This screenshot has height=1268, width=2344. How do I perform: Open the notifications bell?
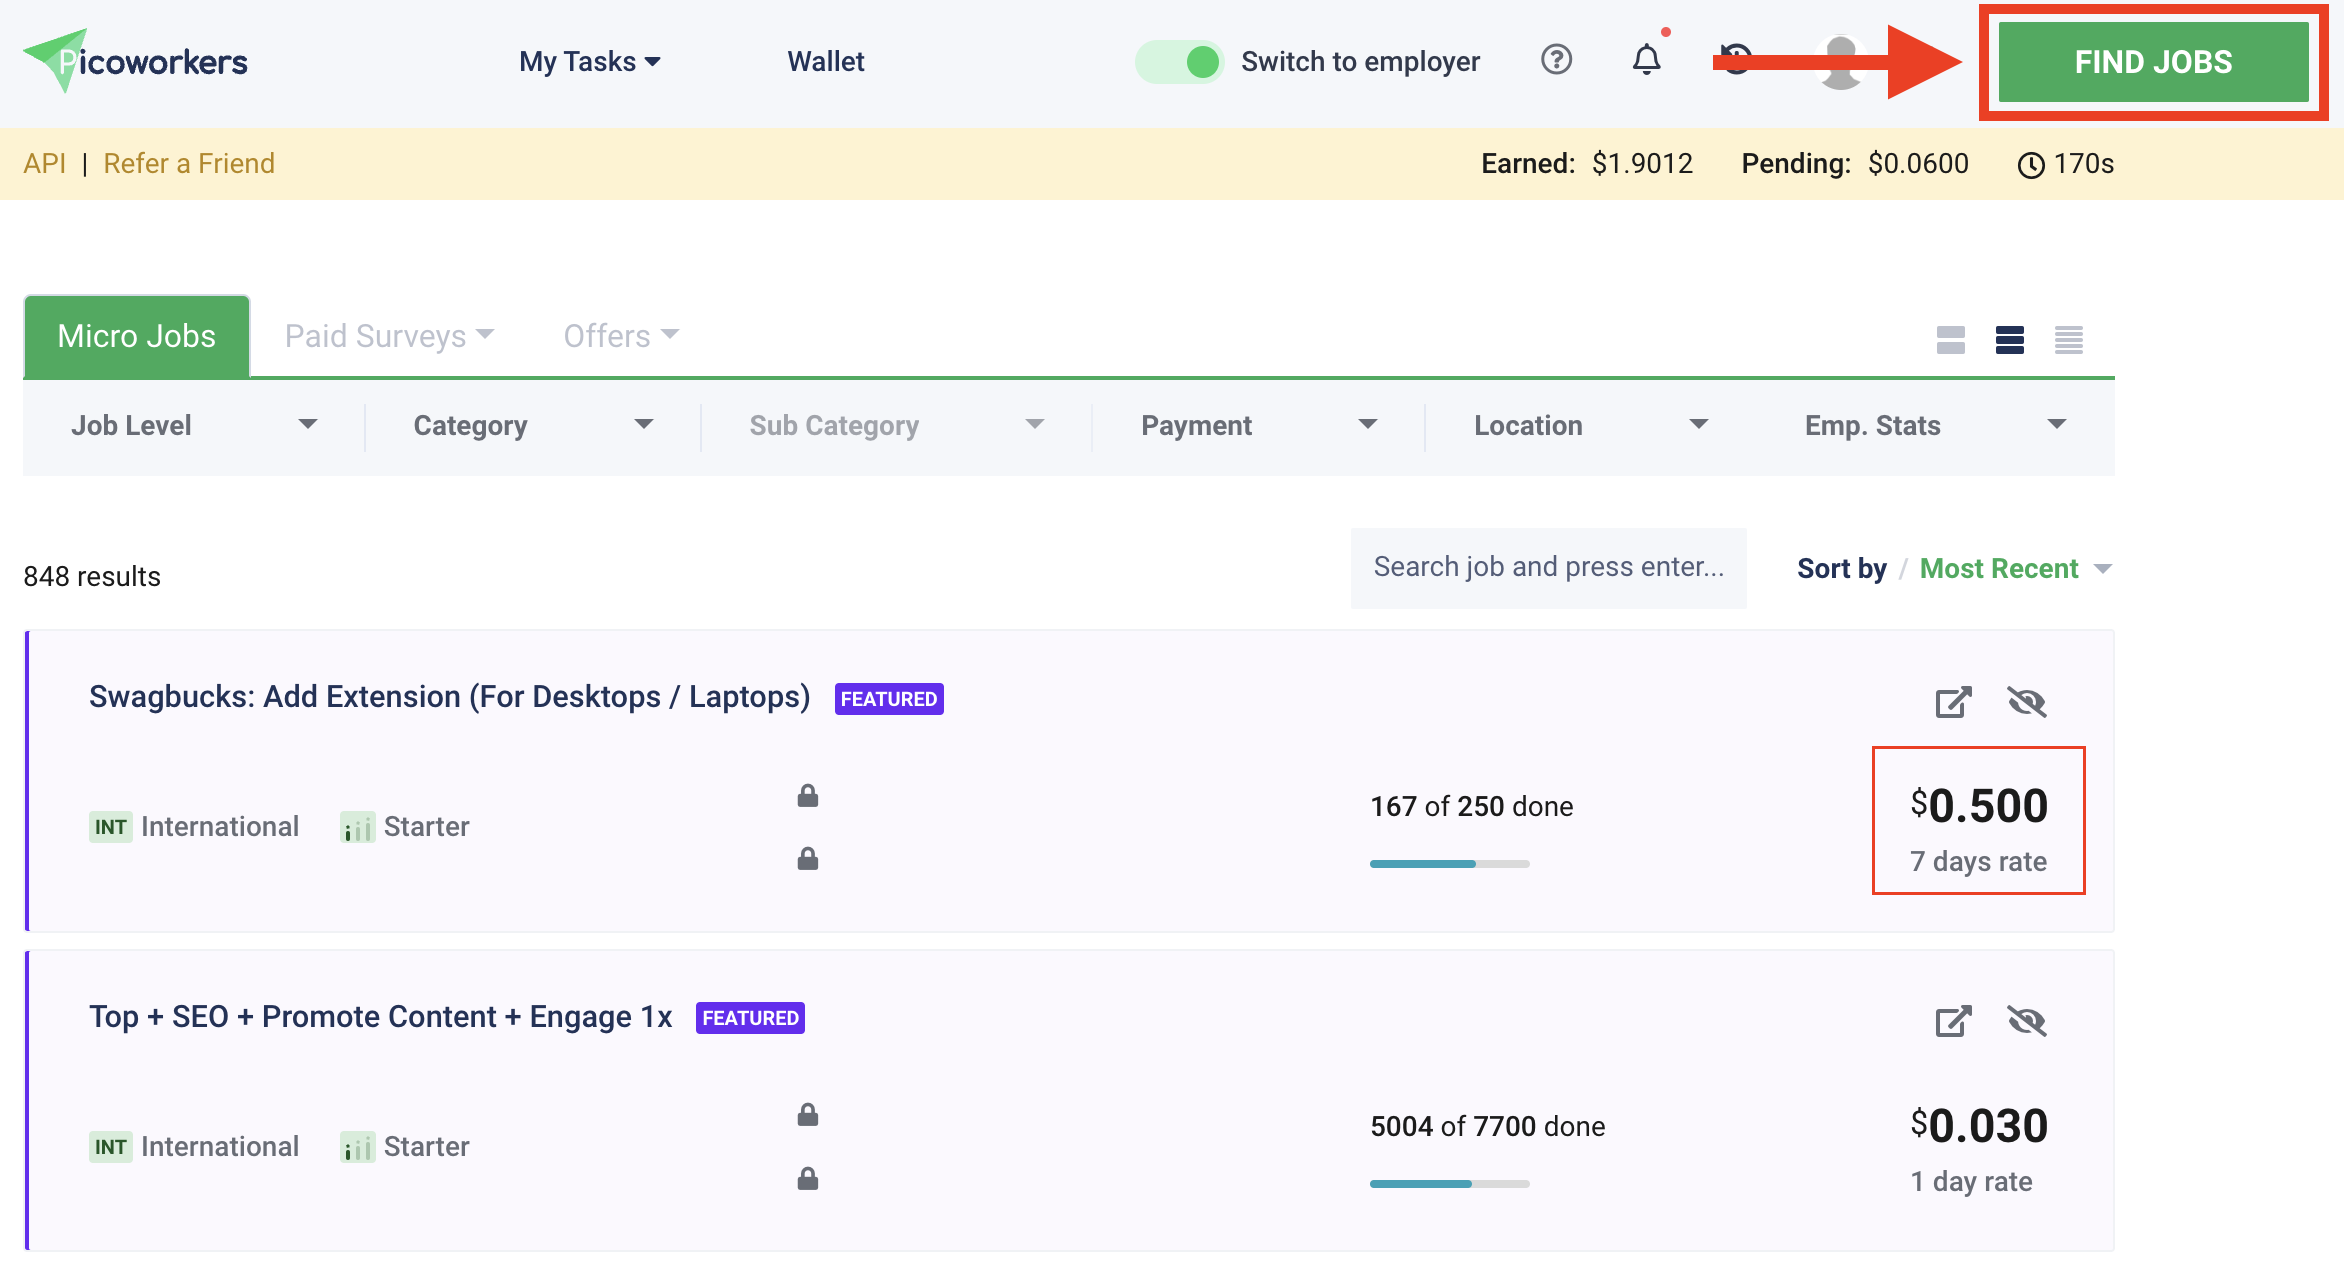(1646, 60)
